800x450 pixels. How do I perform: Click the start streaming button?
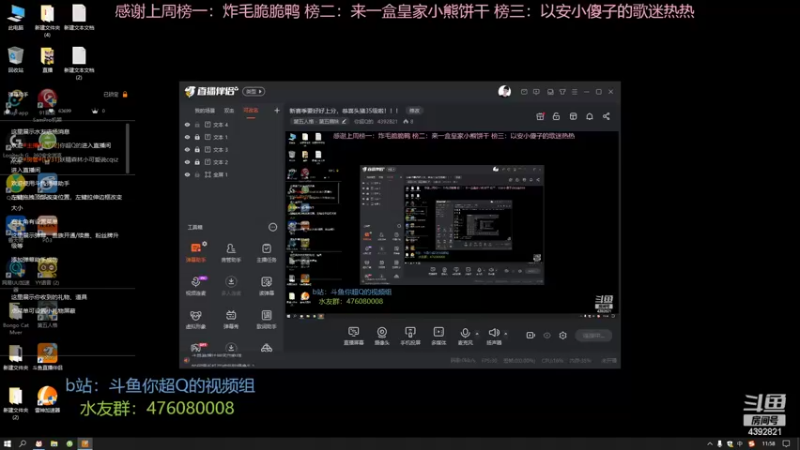593,335
